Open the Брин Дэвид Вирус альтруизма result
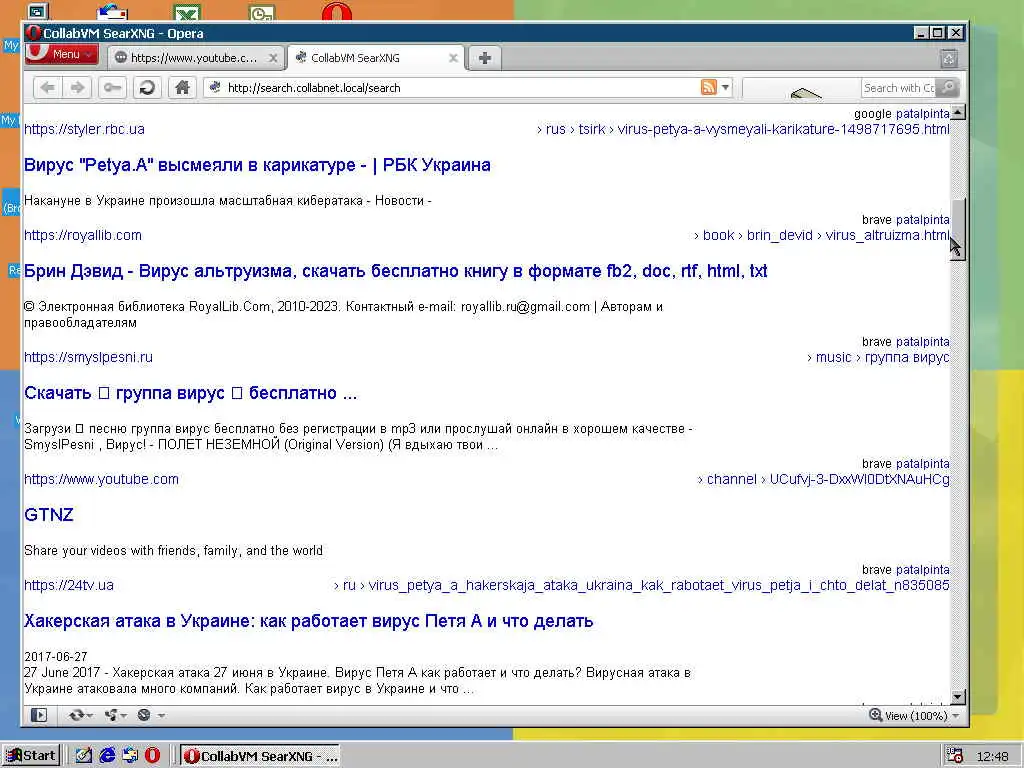The height and width of the screenshot is (768, 1024). (x=396, y=271)
